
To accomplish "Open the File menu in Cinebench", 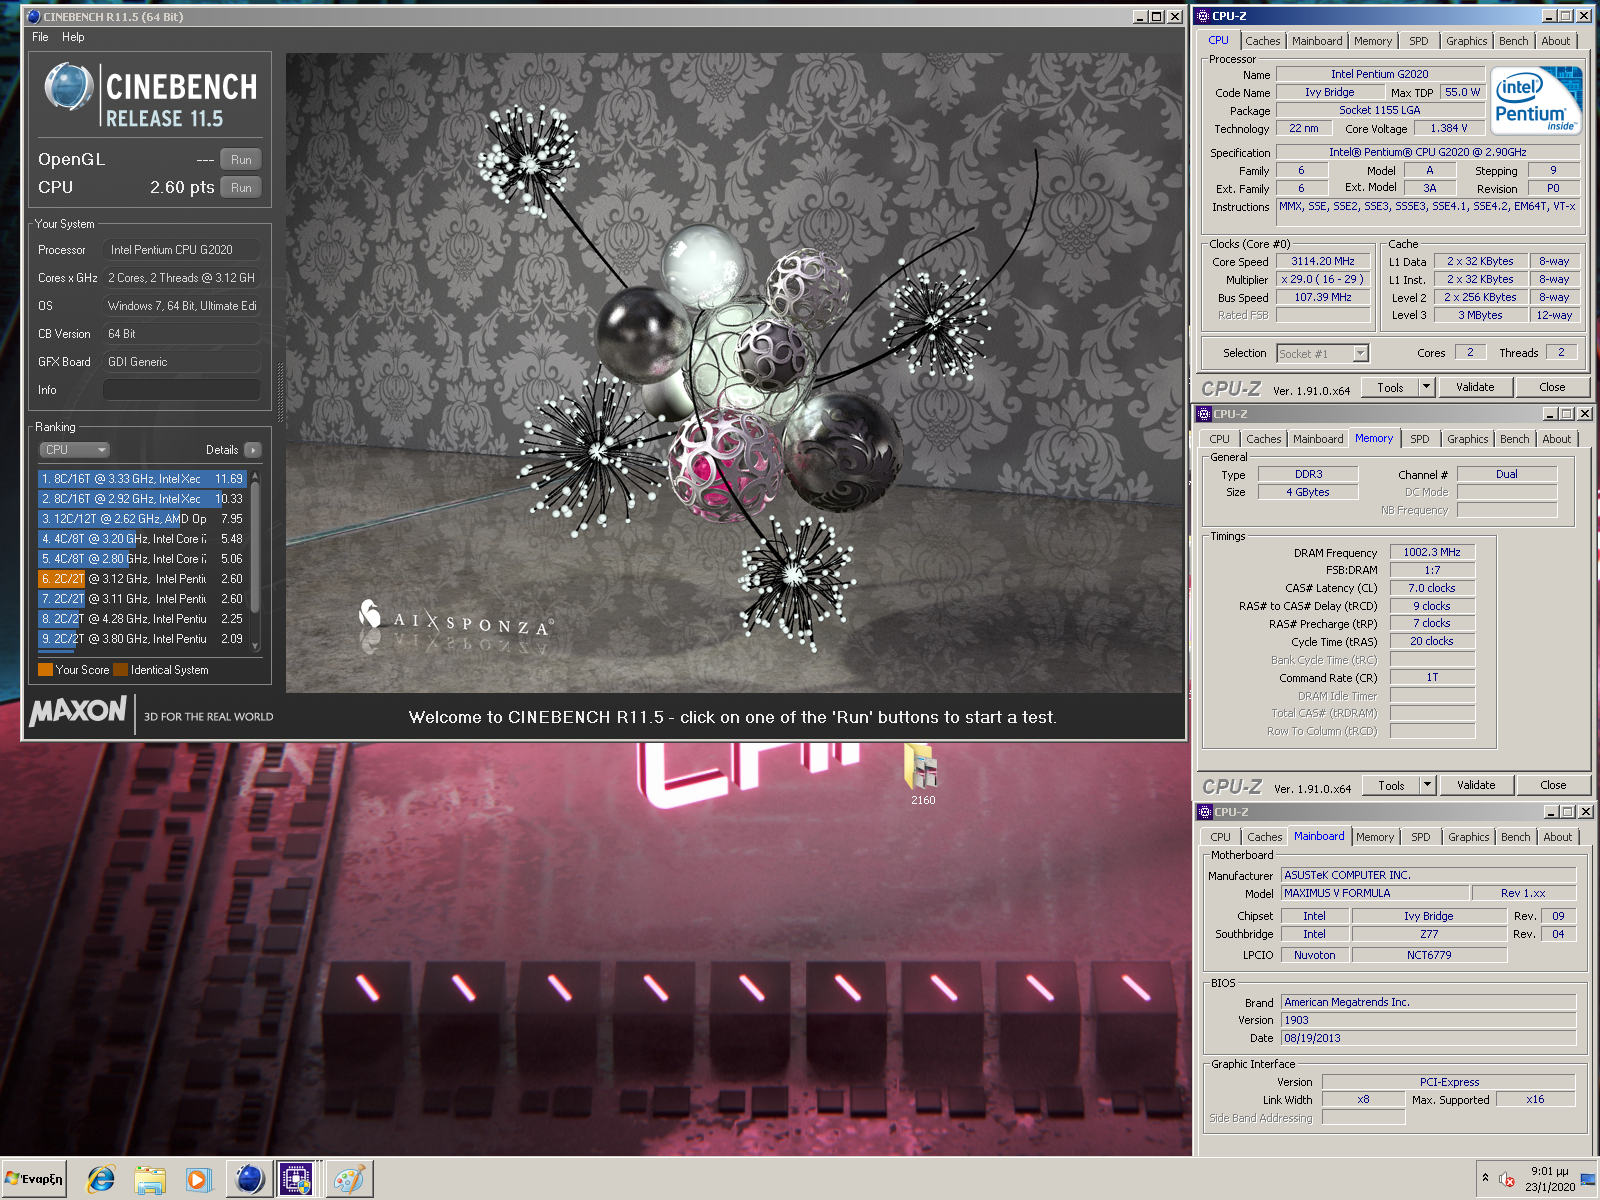I will pyautogui.click(x=40, y=37).
